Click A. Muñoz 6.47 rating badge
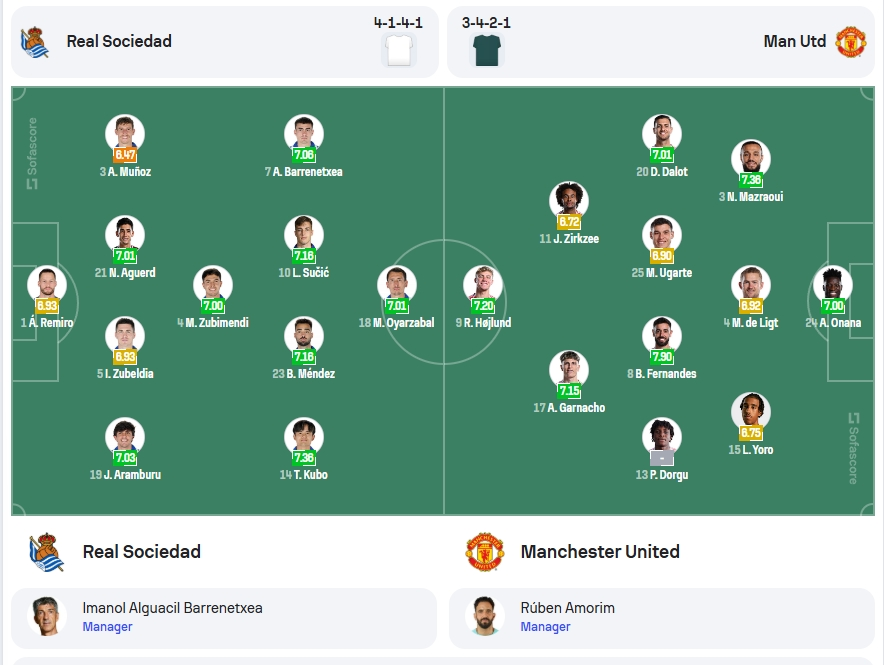Image resolution: width=884 pixels, height=665 pixels. pos(125,154)
